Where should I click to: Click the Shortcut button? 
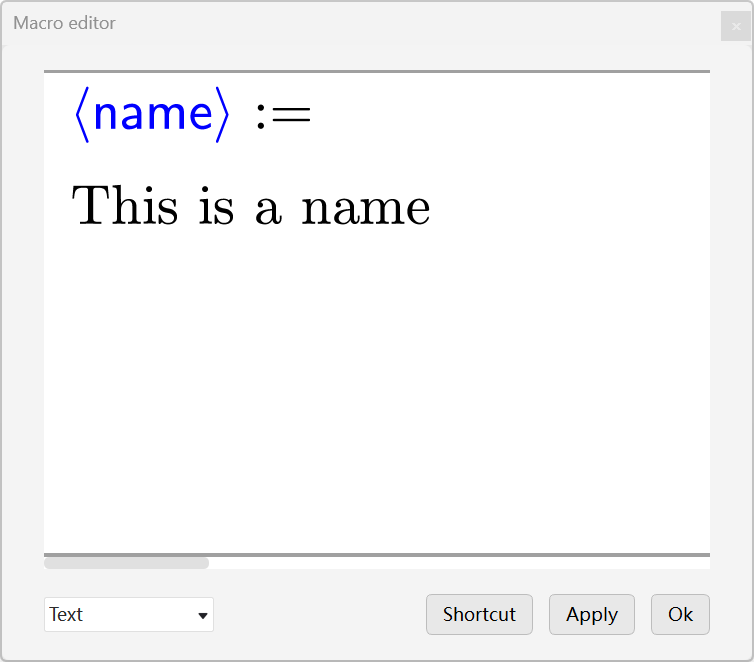[479, 614]
